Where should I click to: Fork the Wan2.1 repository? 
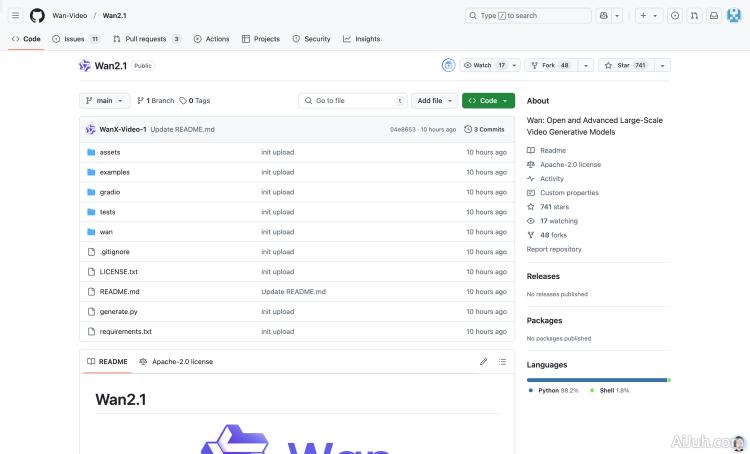549,65
